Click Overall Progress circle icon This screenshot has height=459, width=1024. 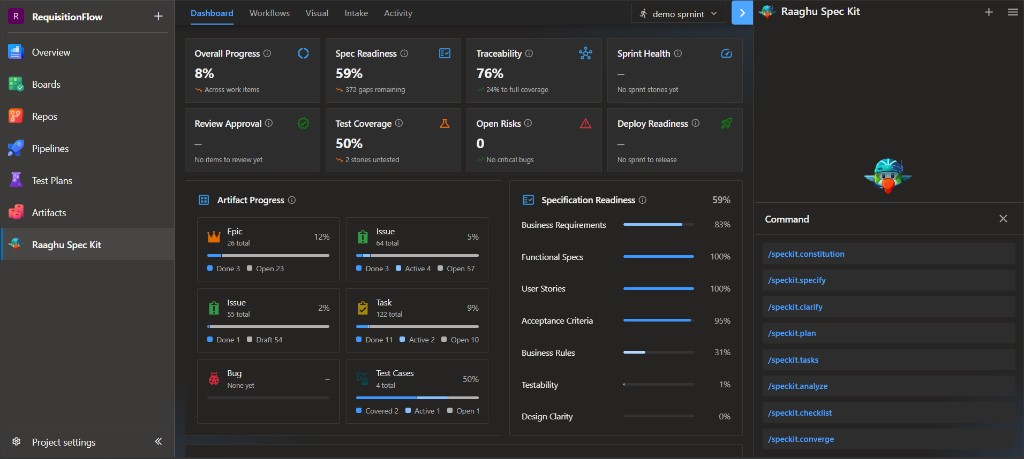tap(304, 54)
